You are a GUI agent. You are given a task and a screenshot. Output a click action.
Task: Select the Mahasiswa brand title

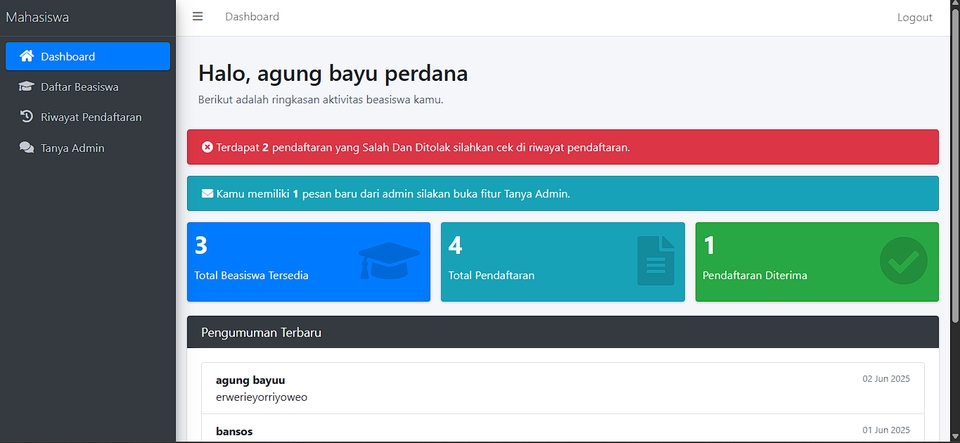pyautogui.click(x=37, y=17)
